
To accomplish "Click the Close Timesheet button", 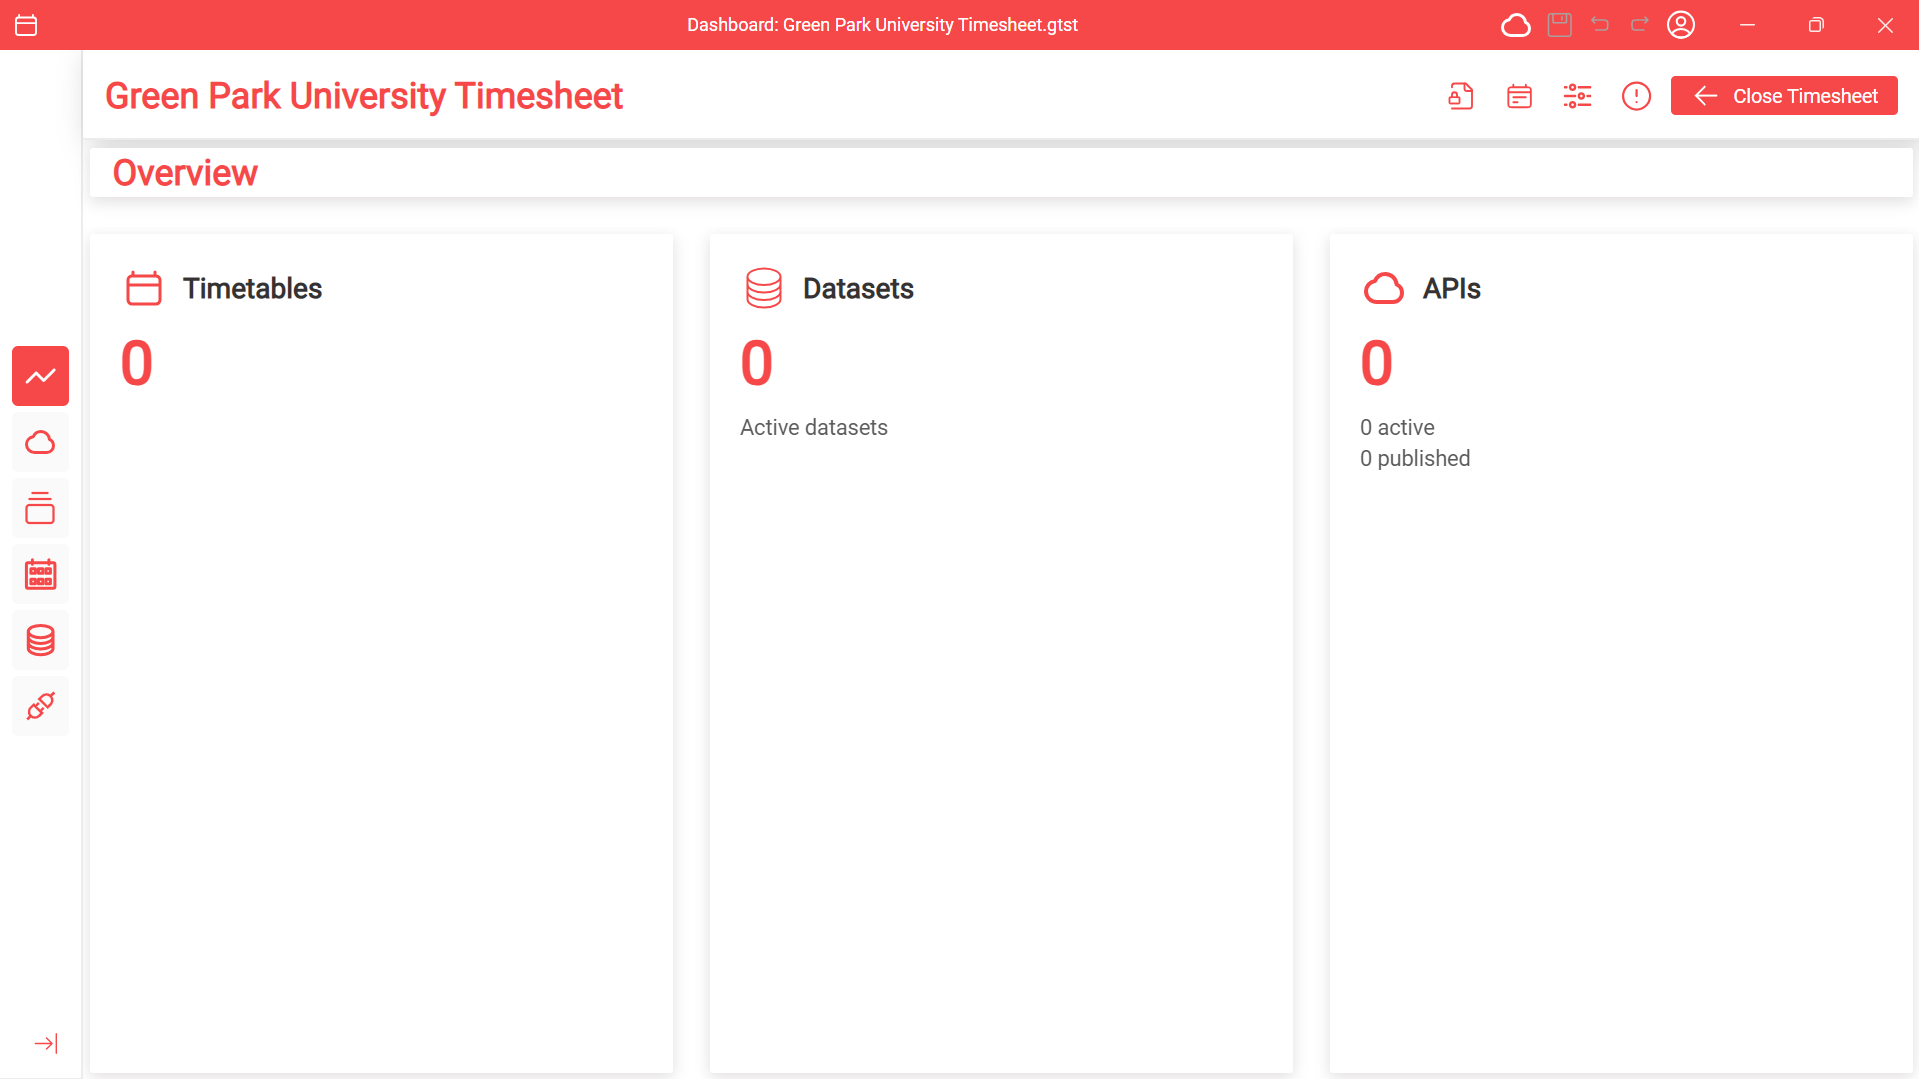I will pos(1784,96).
